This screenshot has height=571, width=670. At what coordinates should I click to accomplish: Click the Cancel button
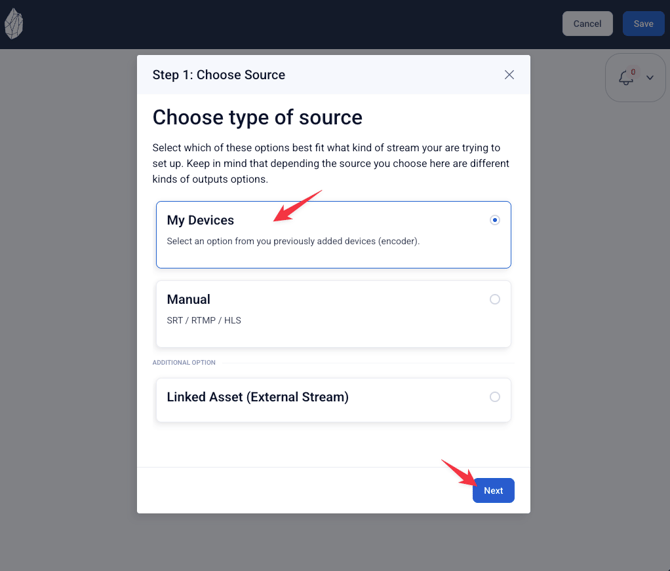point(587,24)
